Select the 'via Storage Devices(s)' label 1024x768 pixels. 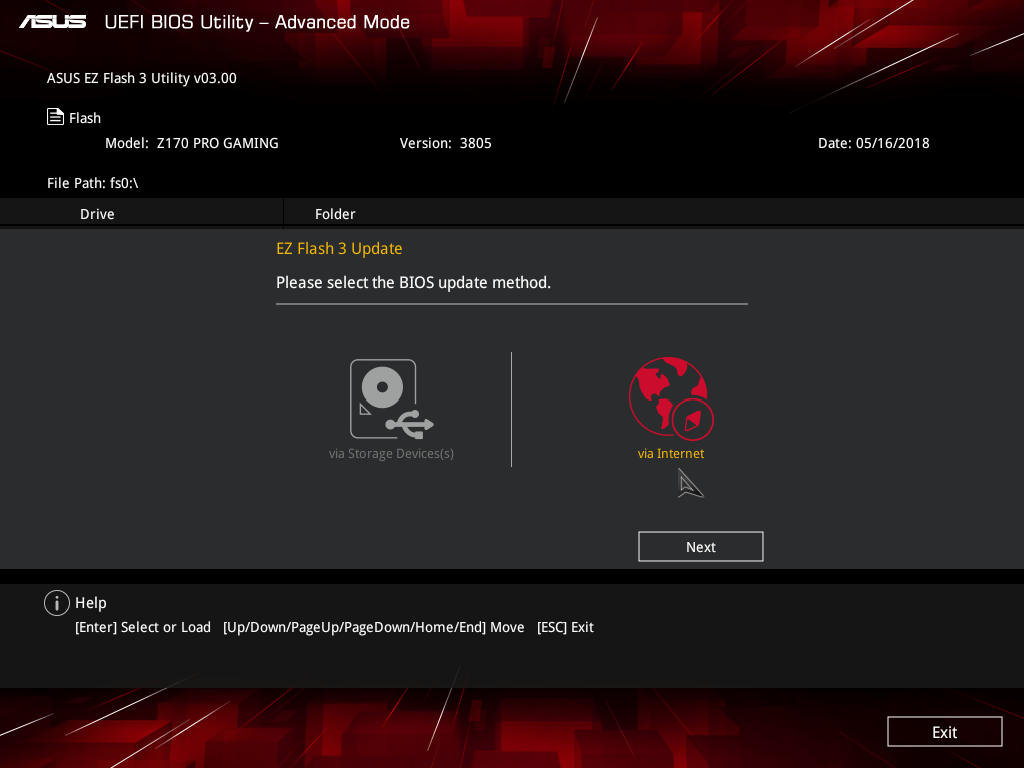(x=391, y=454)
